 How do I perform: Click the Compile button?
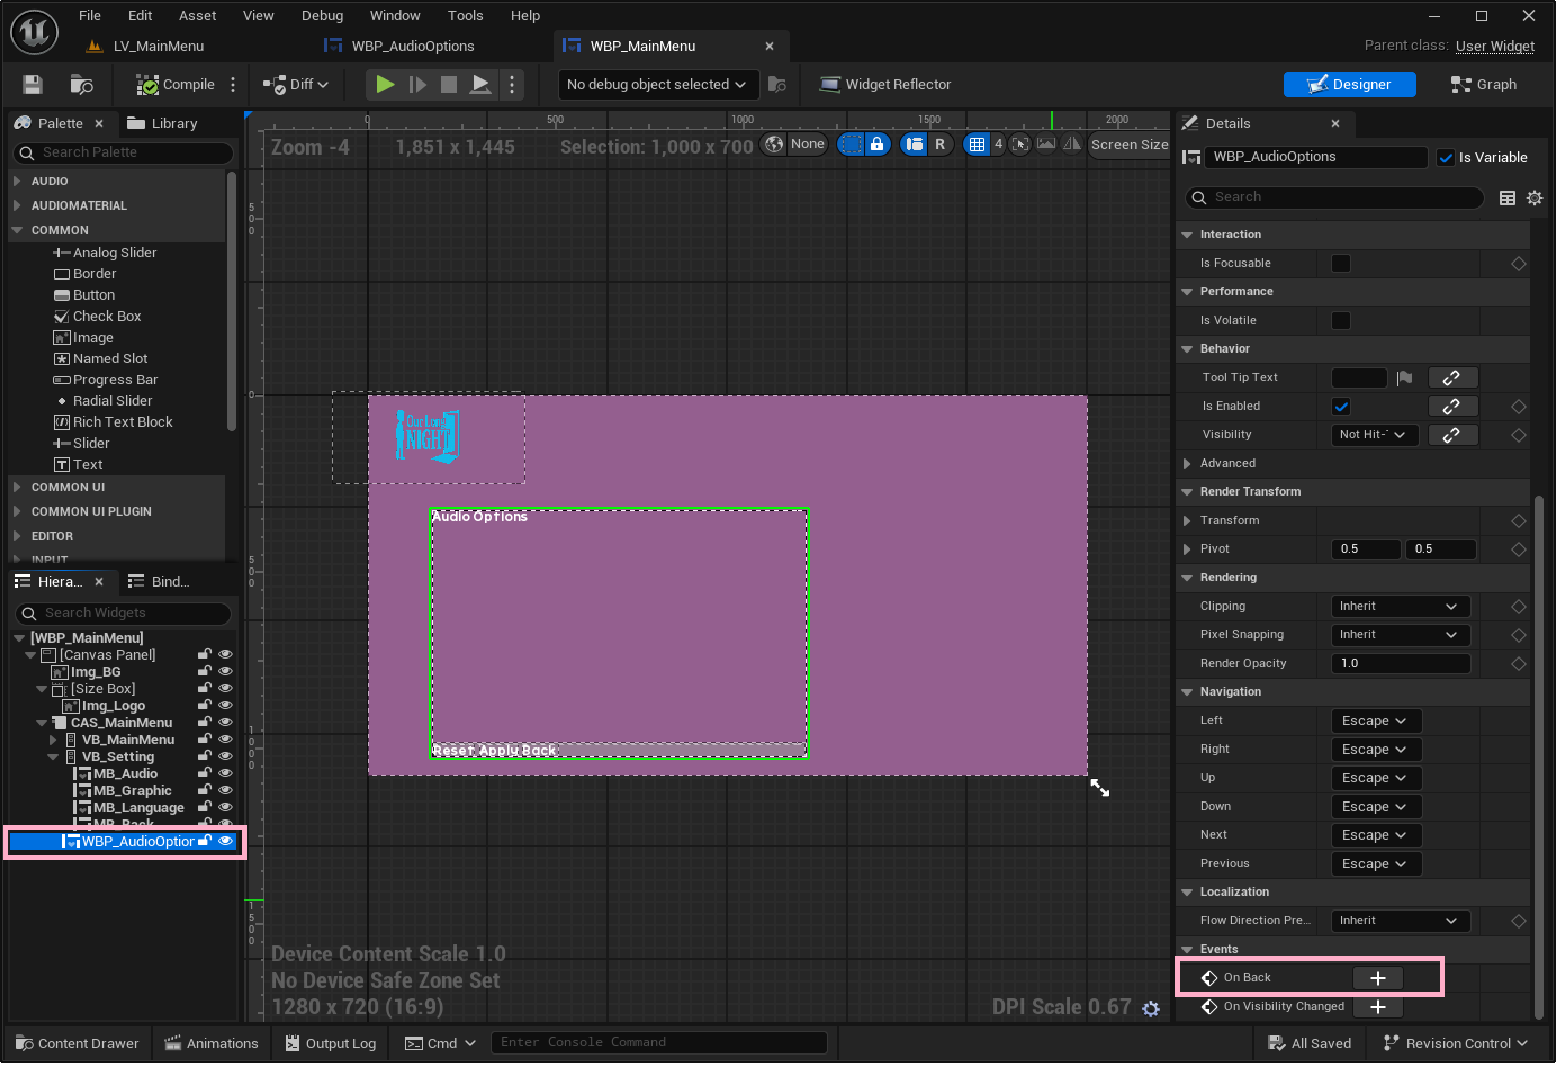coord(176,85)
